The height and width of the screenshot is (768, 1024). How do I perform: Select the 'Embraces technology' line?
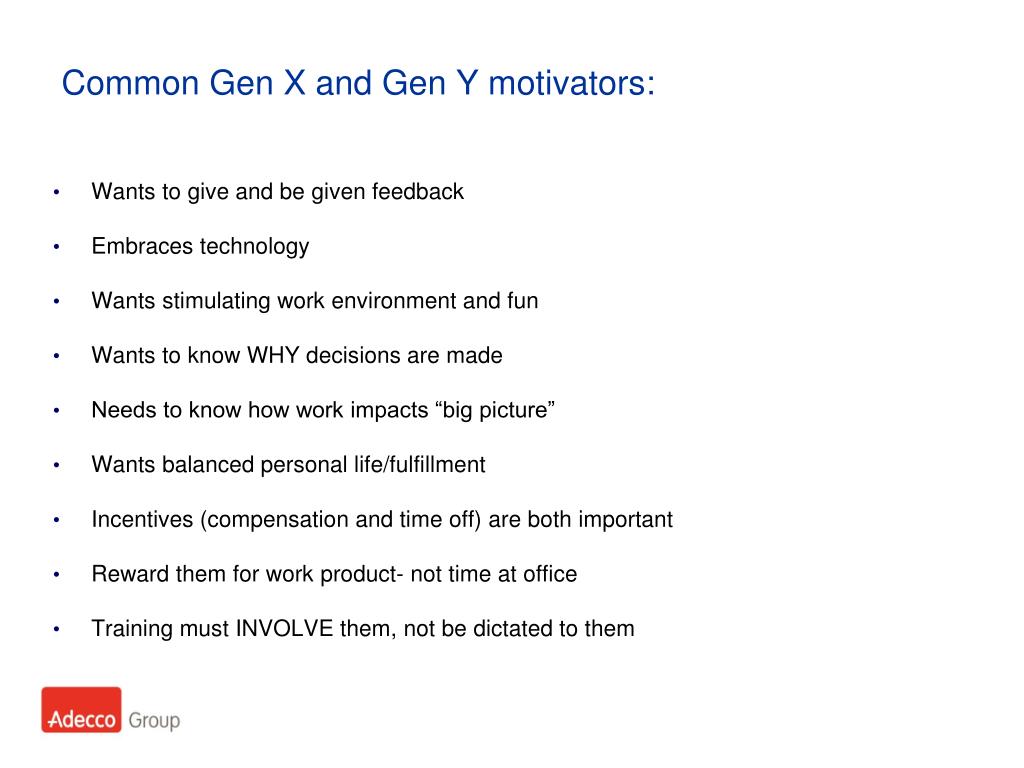200,247
